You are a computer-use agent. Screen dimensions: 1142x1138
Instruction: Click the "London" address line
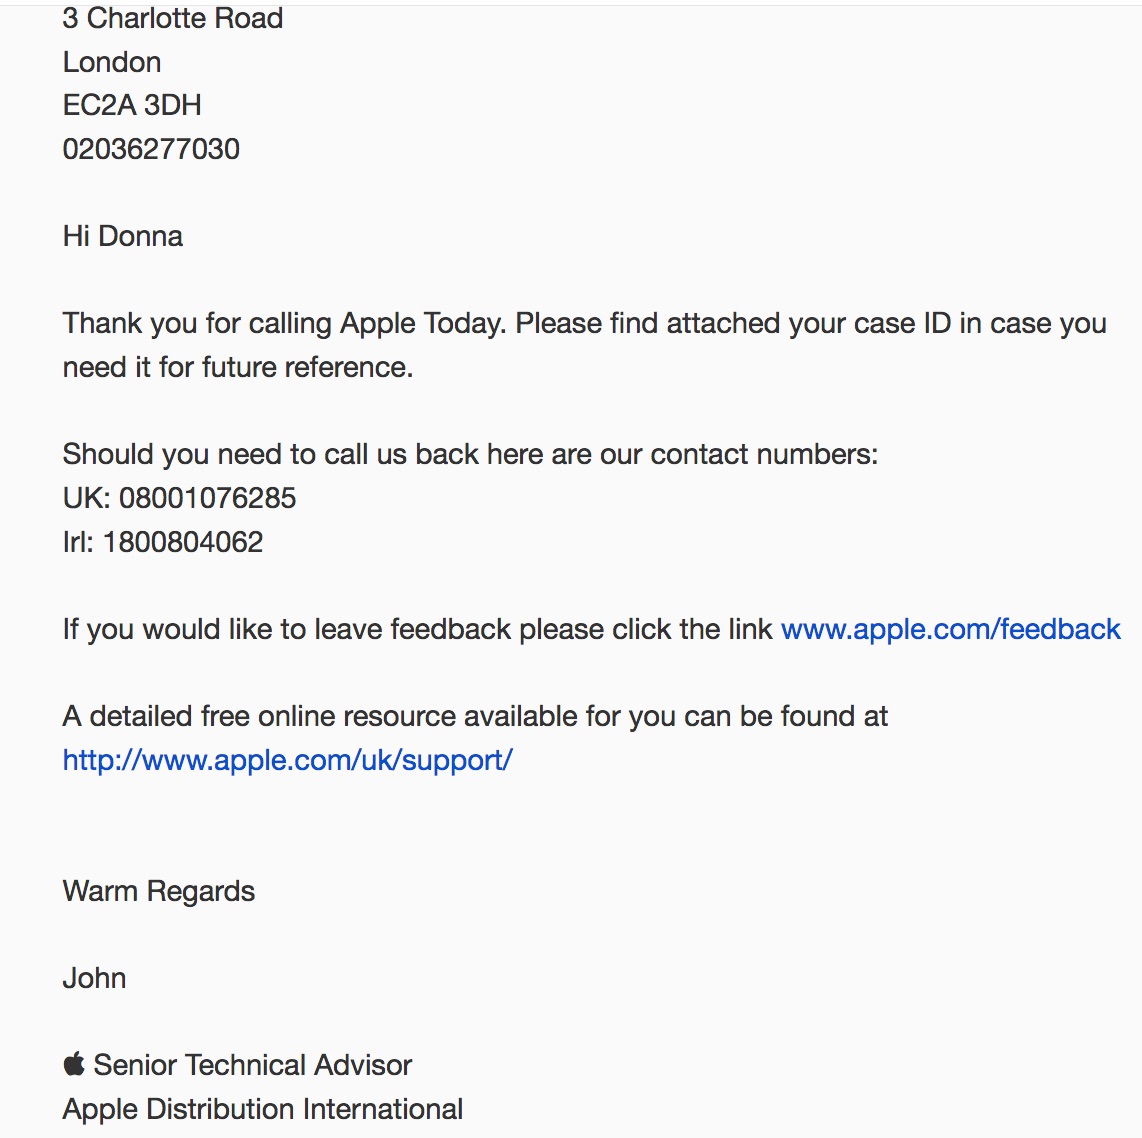[112, 62]
